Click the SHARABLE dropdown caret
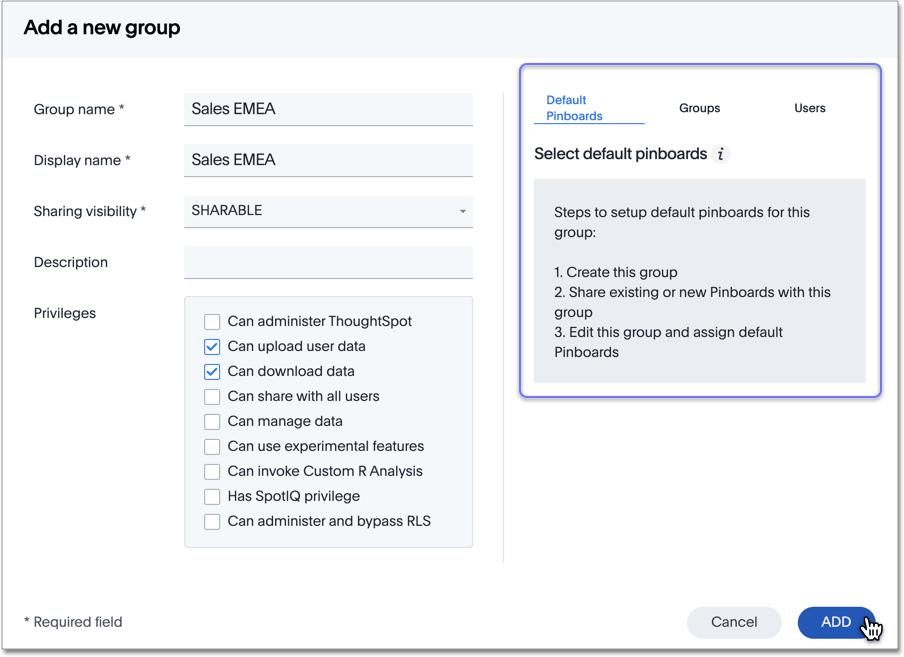The image size is (904, 657). (x=462, y=211)
